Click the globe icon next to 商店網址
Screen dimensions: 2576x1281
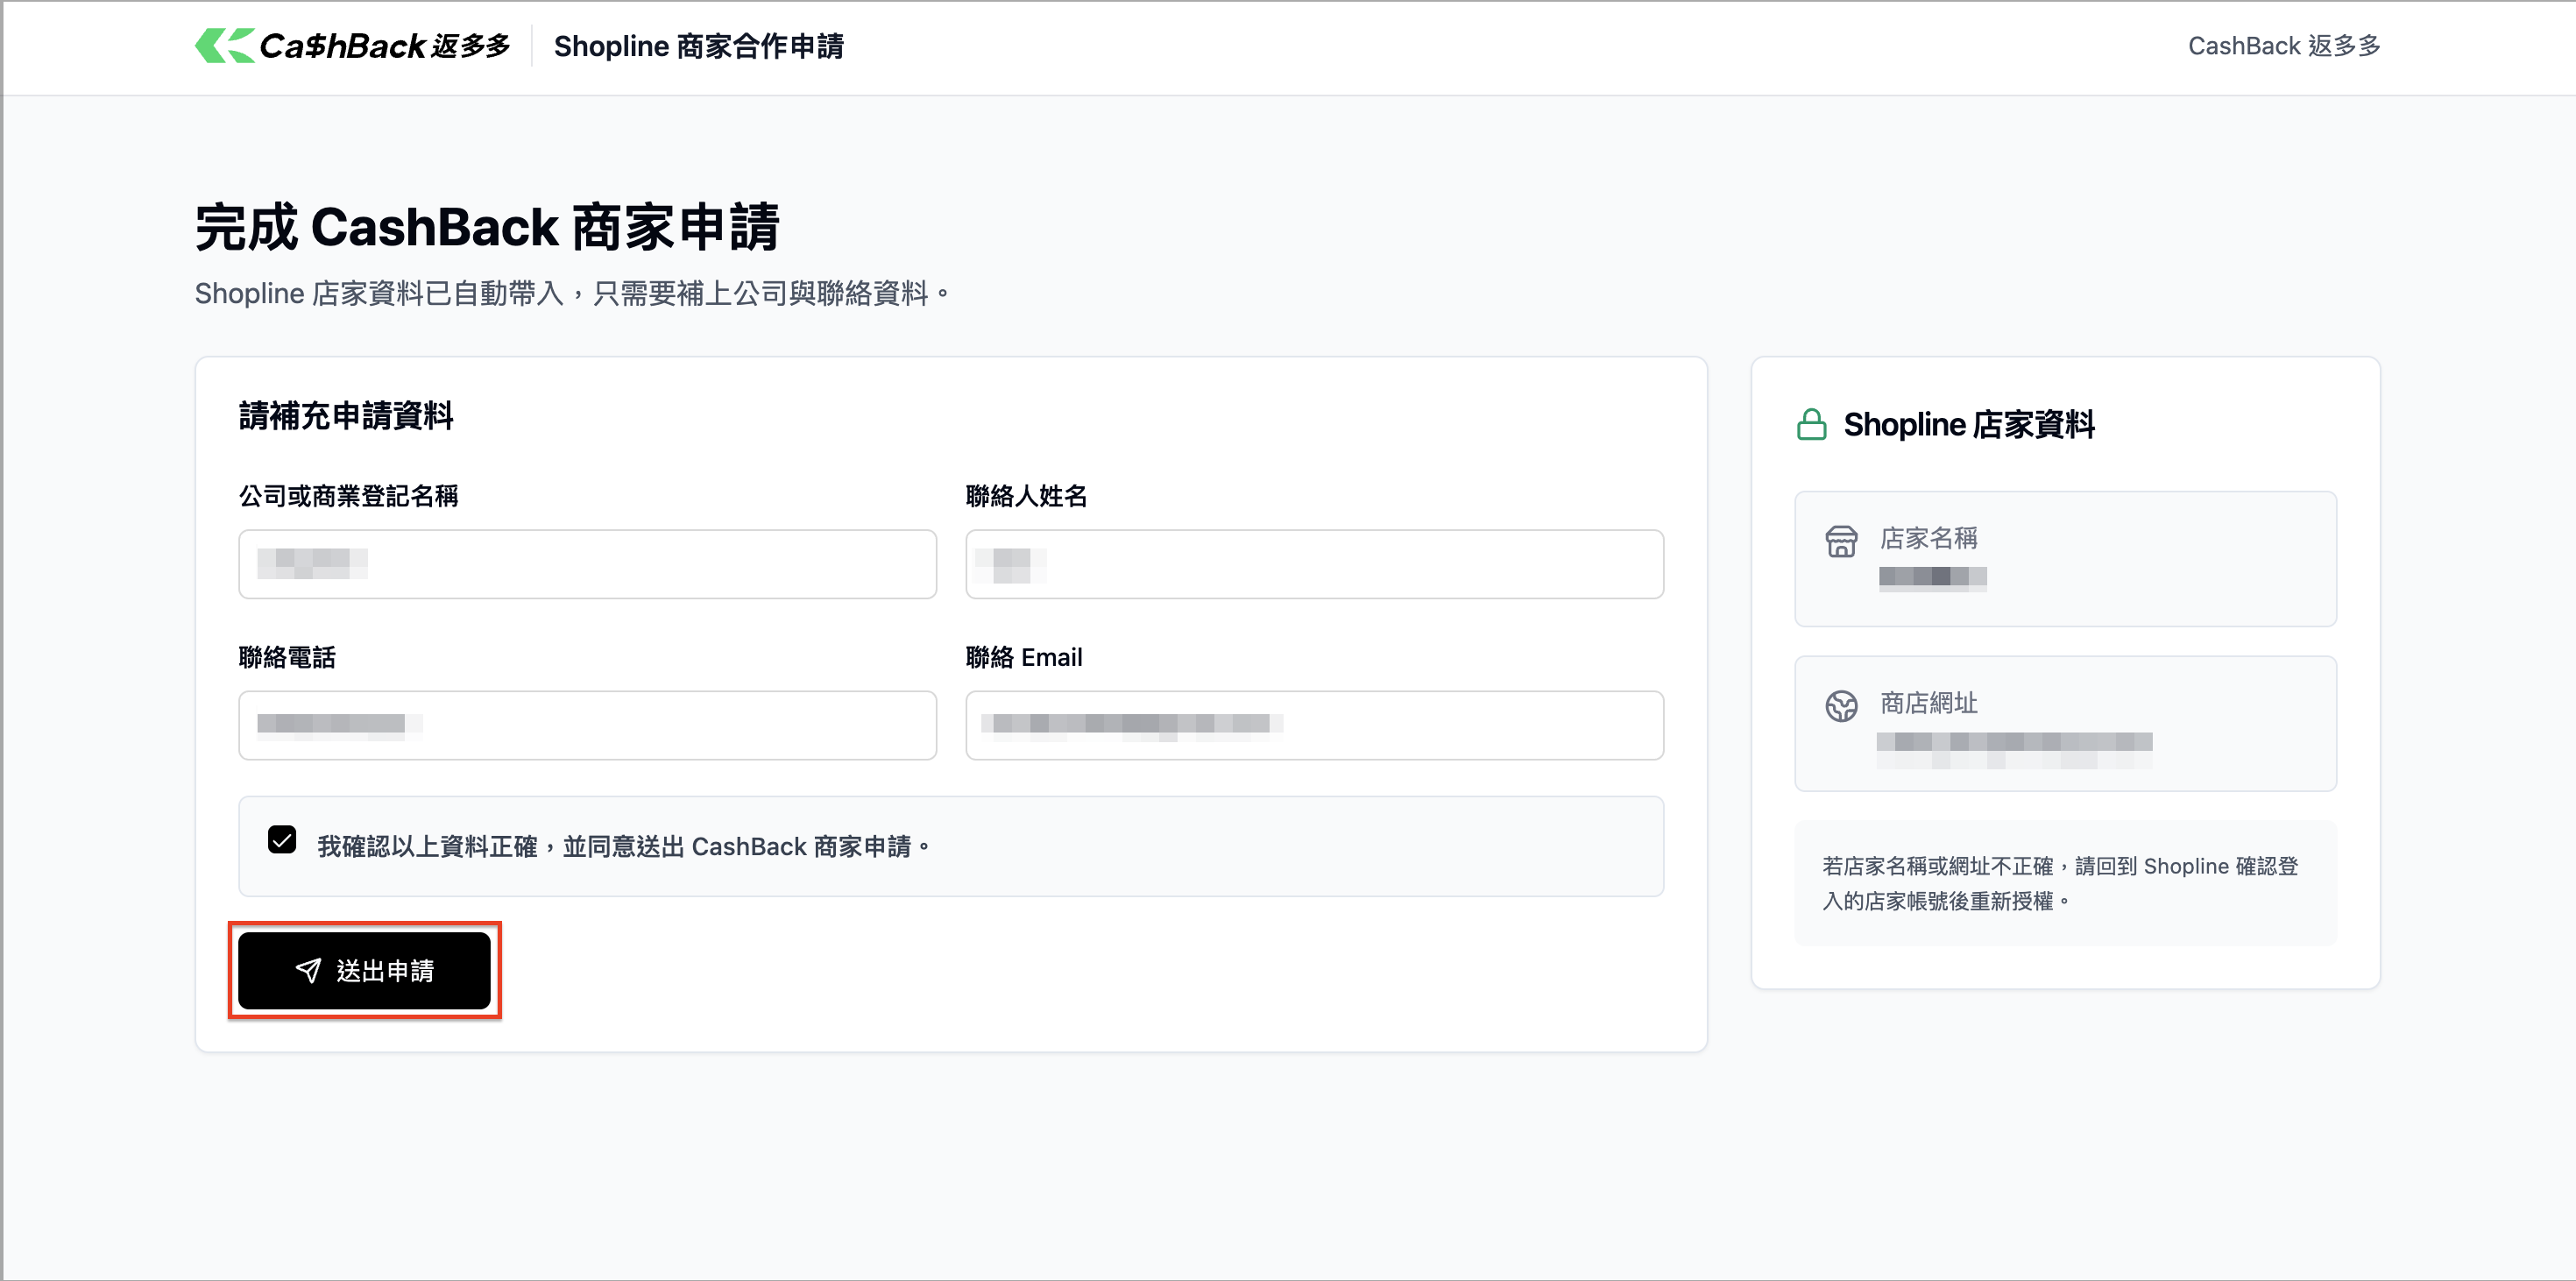pos(1841,706)
